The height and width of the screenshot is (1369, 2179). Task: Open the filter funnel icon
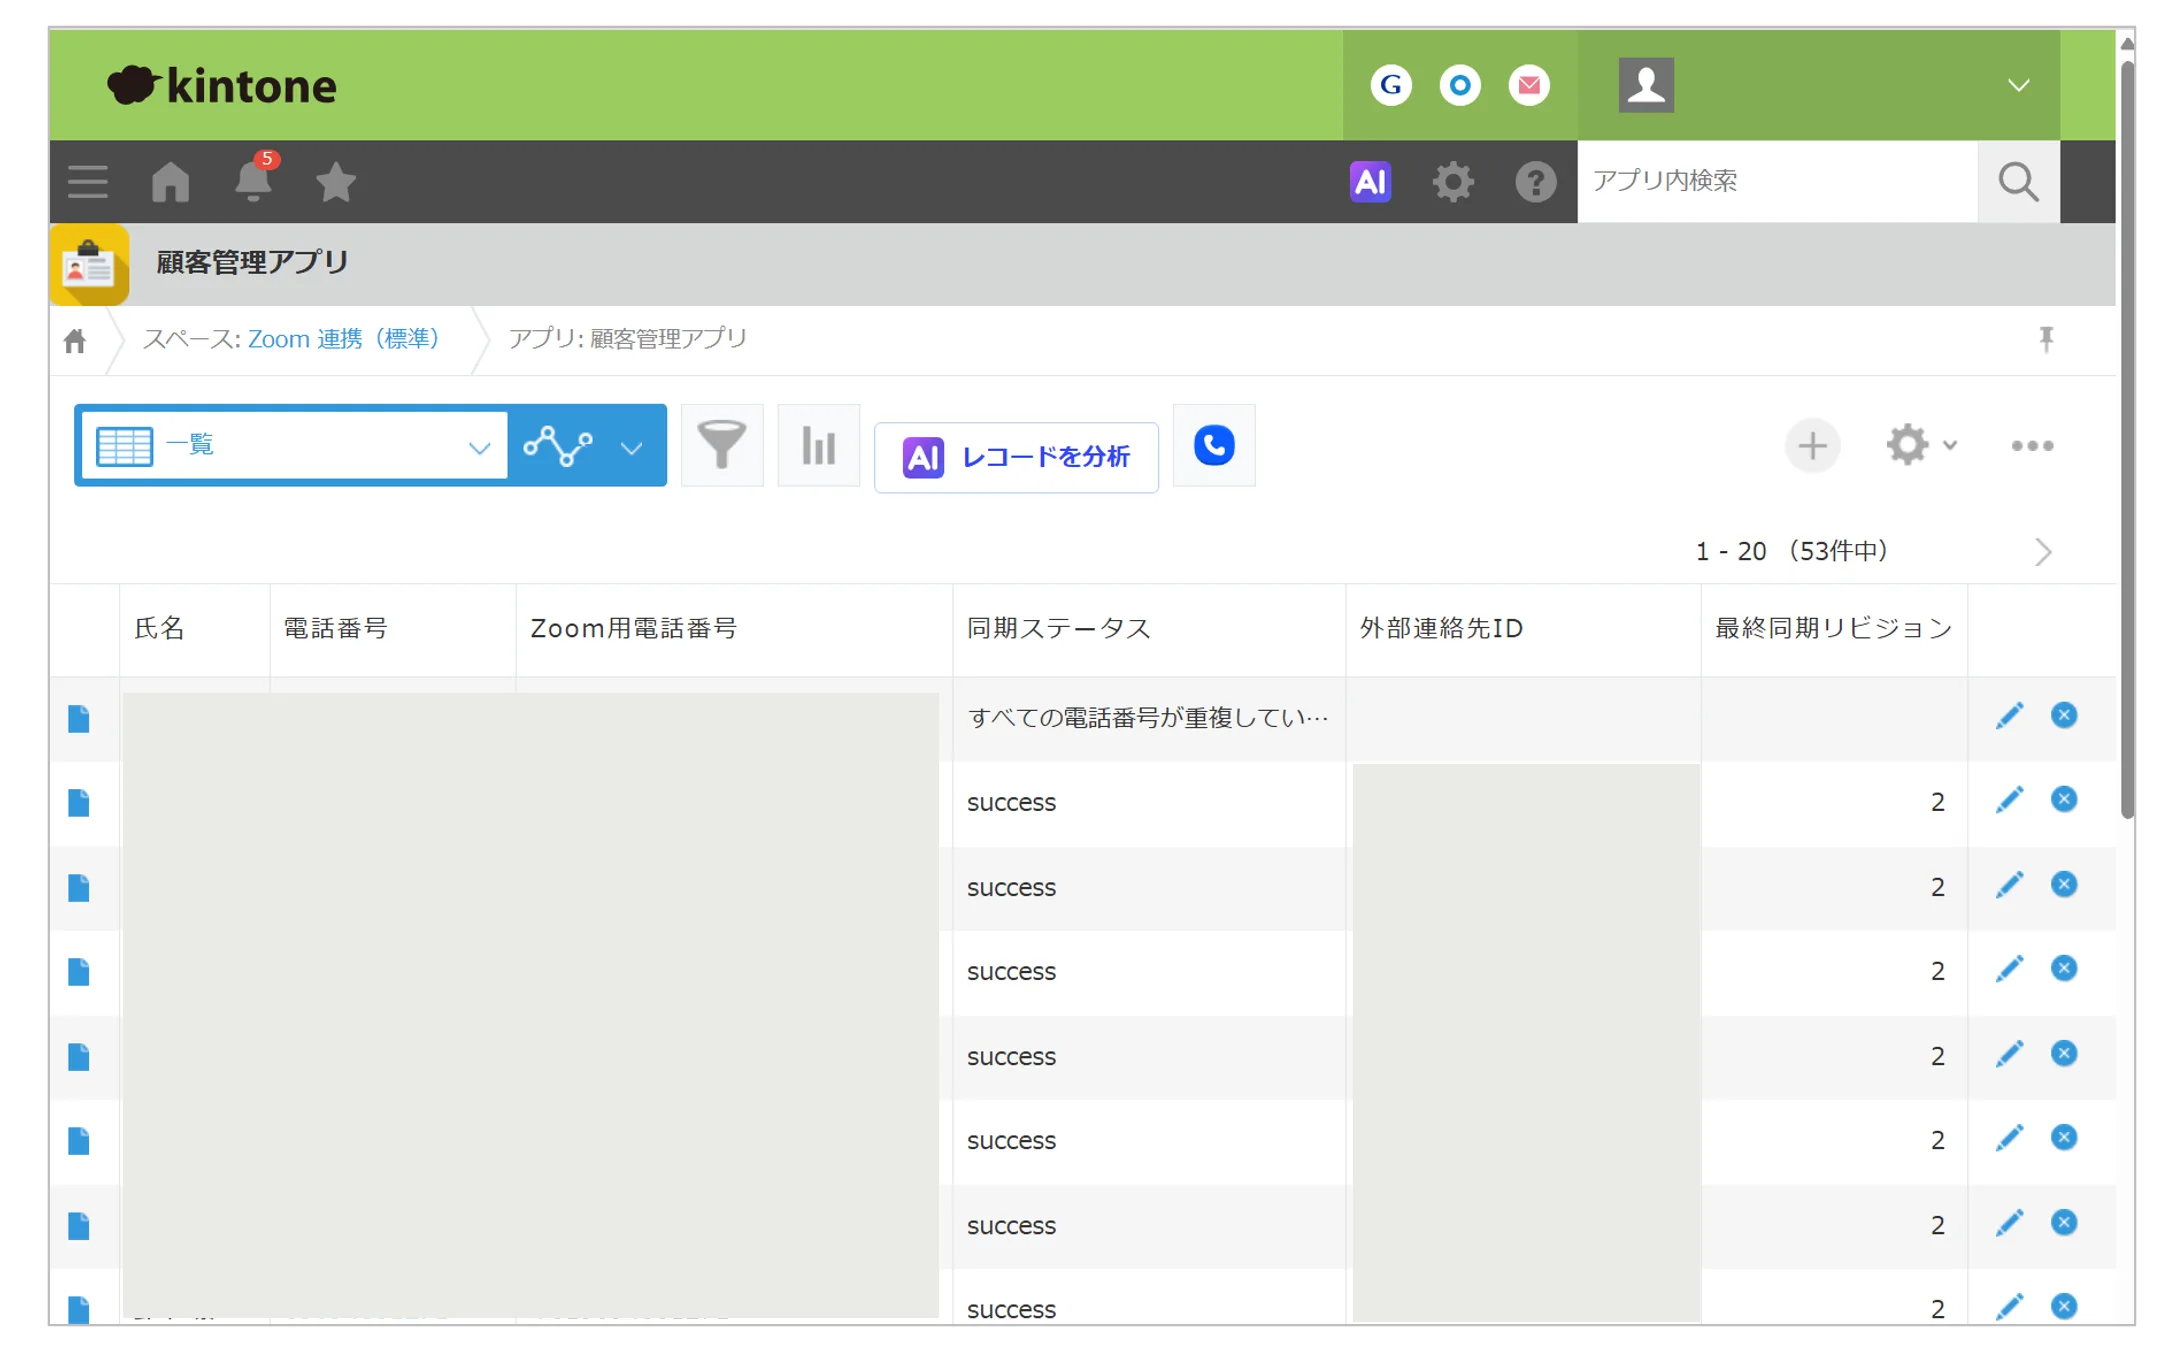pos(721,445)
